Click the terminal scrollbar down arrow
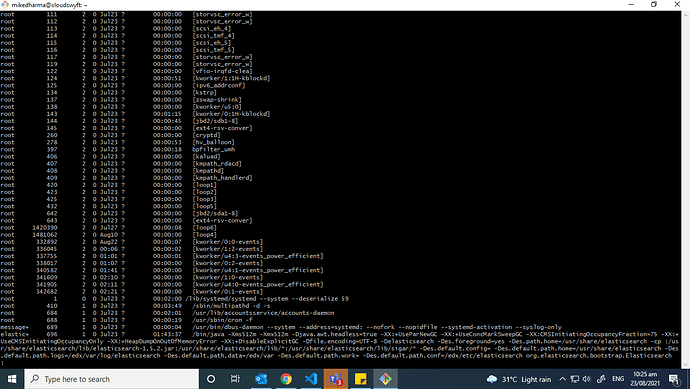 pyautogui.click(x=686, y=365)
